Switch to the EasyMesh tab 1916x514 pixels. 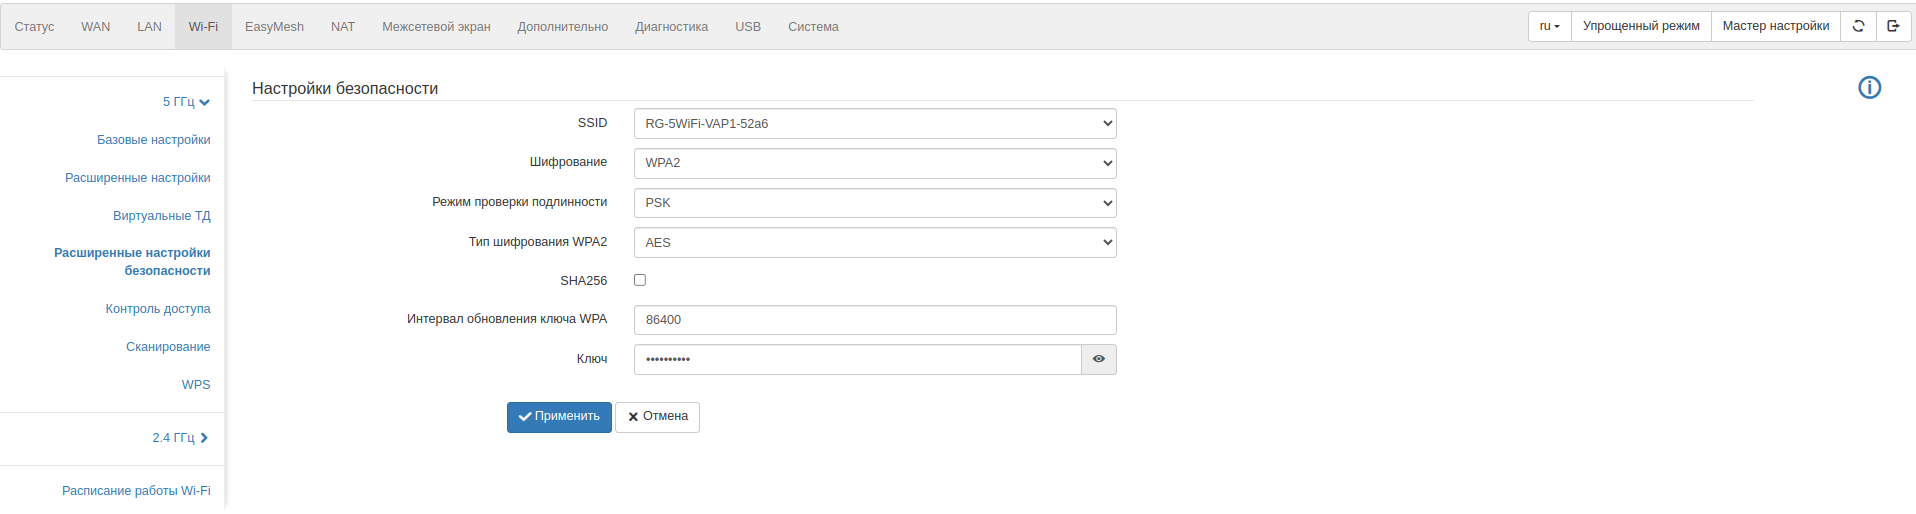point(274,27)
